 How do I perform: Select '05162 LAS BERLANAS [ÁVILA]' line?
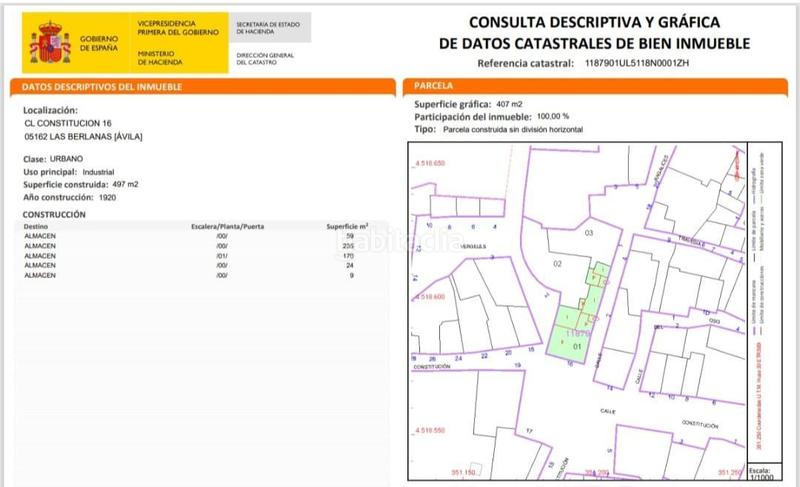[84, 137]
